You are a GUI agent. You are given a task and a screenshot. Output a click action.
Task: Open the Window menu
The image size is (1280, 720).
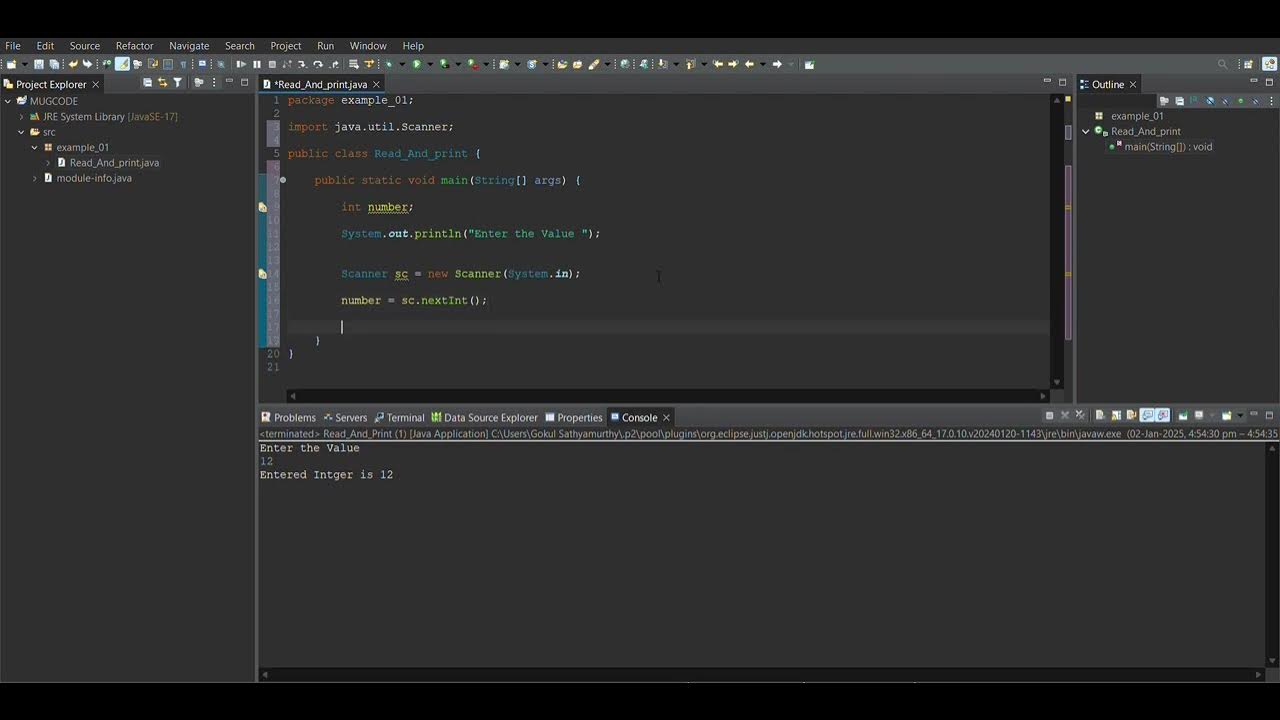[x=368, y=46]
